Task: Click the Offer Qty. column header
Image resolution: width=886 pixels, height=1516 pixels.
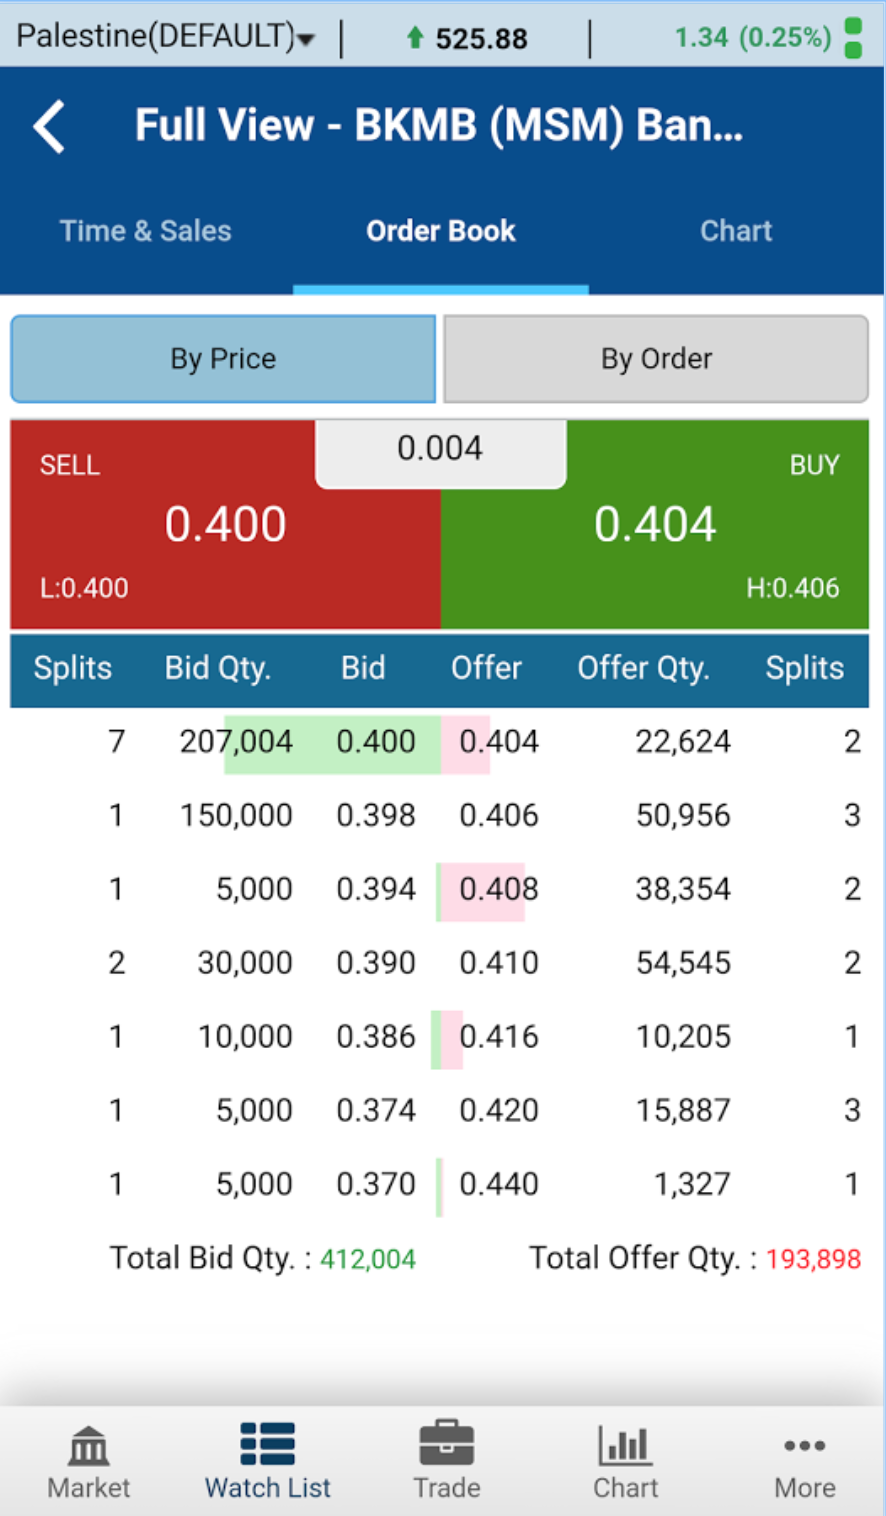Action: (x=644, y=668)
